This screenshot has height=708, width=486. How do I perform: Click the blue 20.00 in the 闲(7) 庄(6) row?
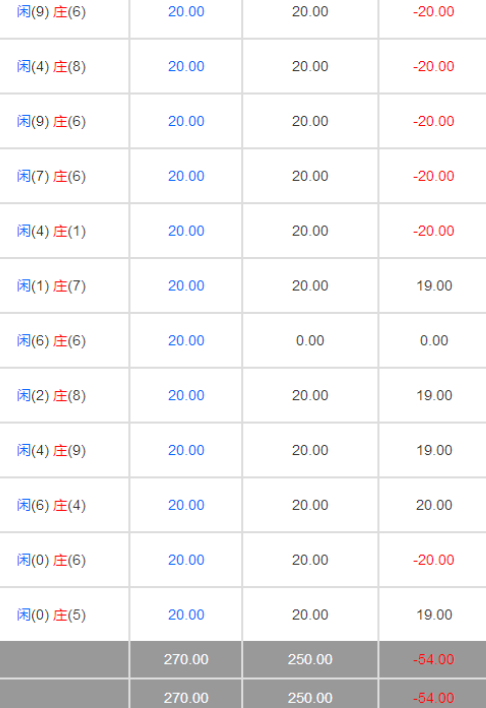pyautogui.click(x=186, y=176)
